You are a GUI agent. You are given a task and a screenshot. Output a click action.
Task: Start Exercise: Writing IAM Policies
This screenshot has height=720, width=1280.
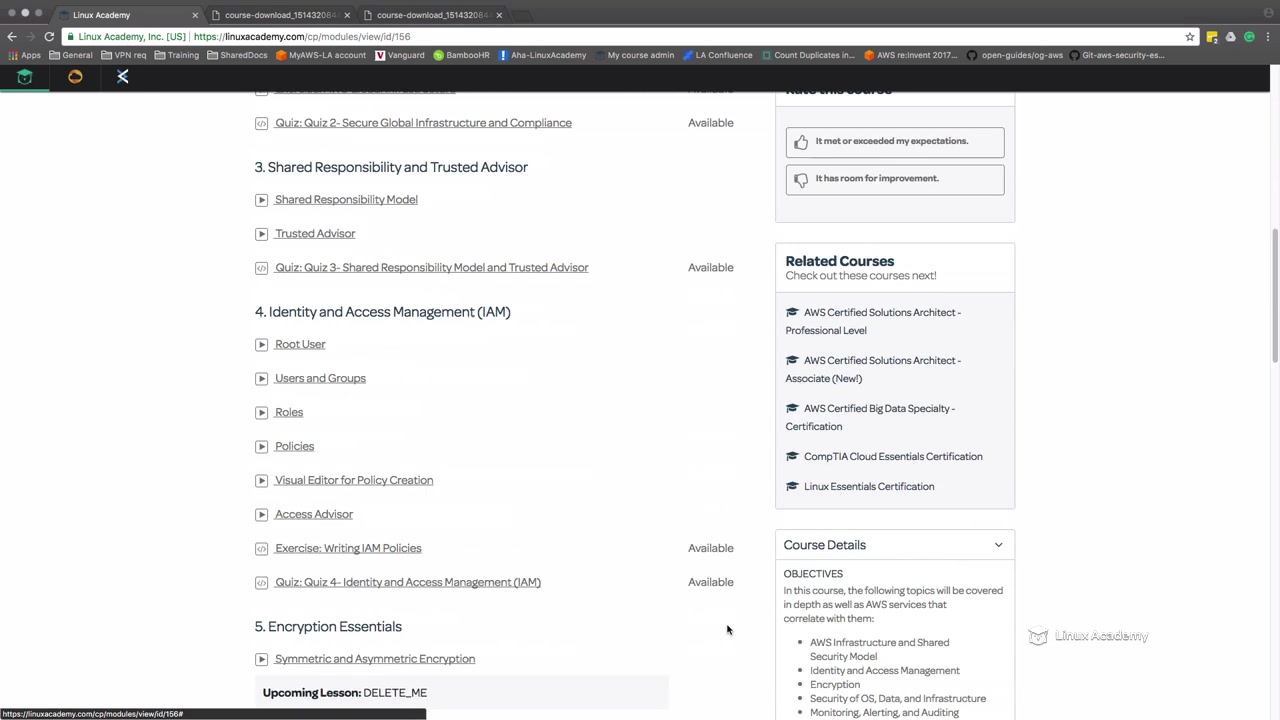pyautogui.click(x=348, y=548)
